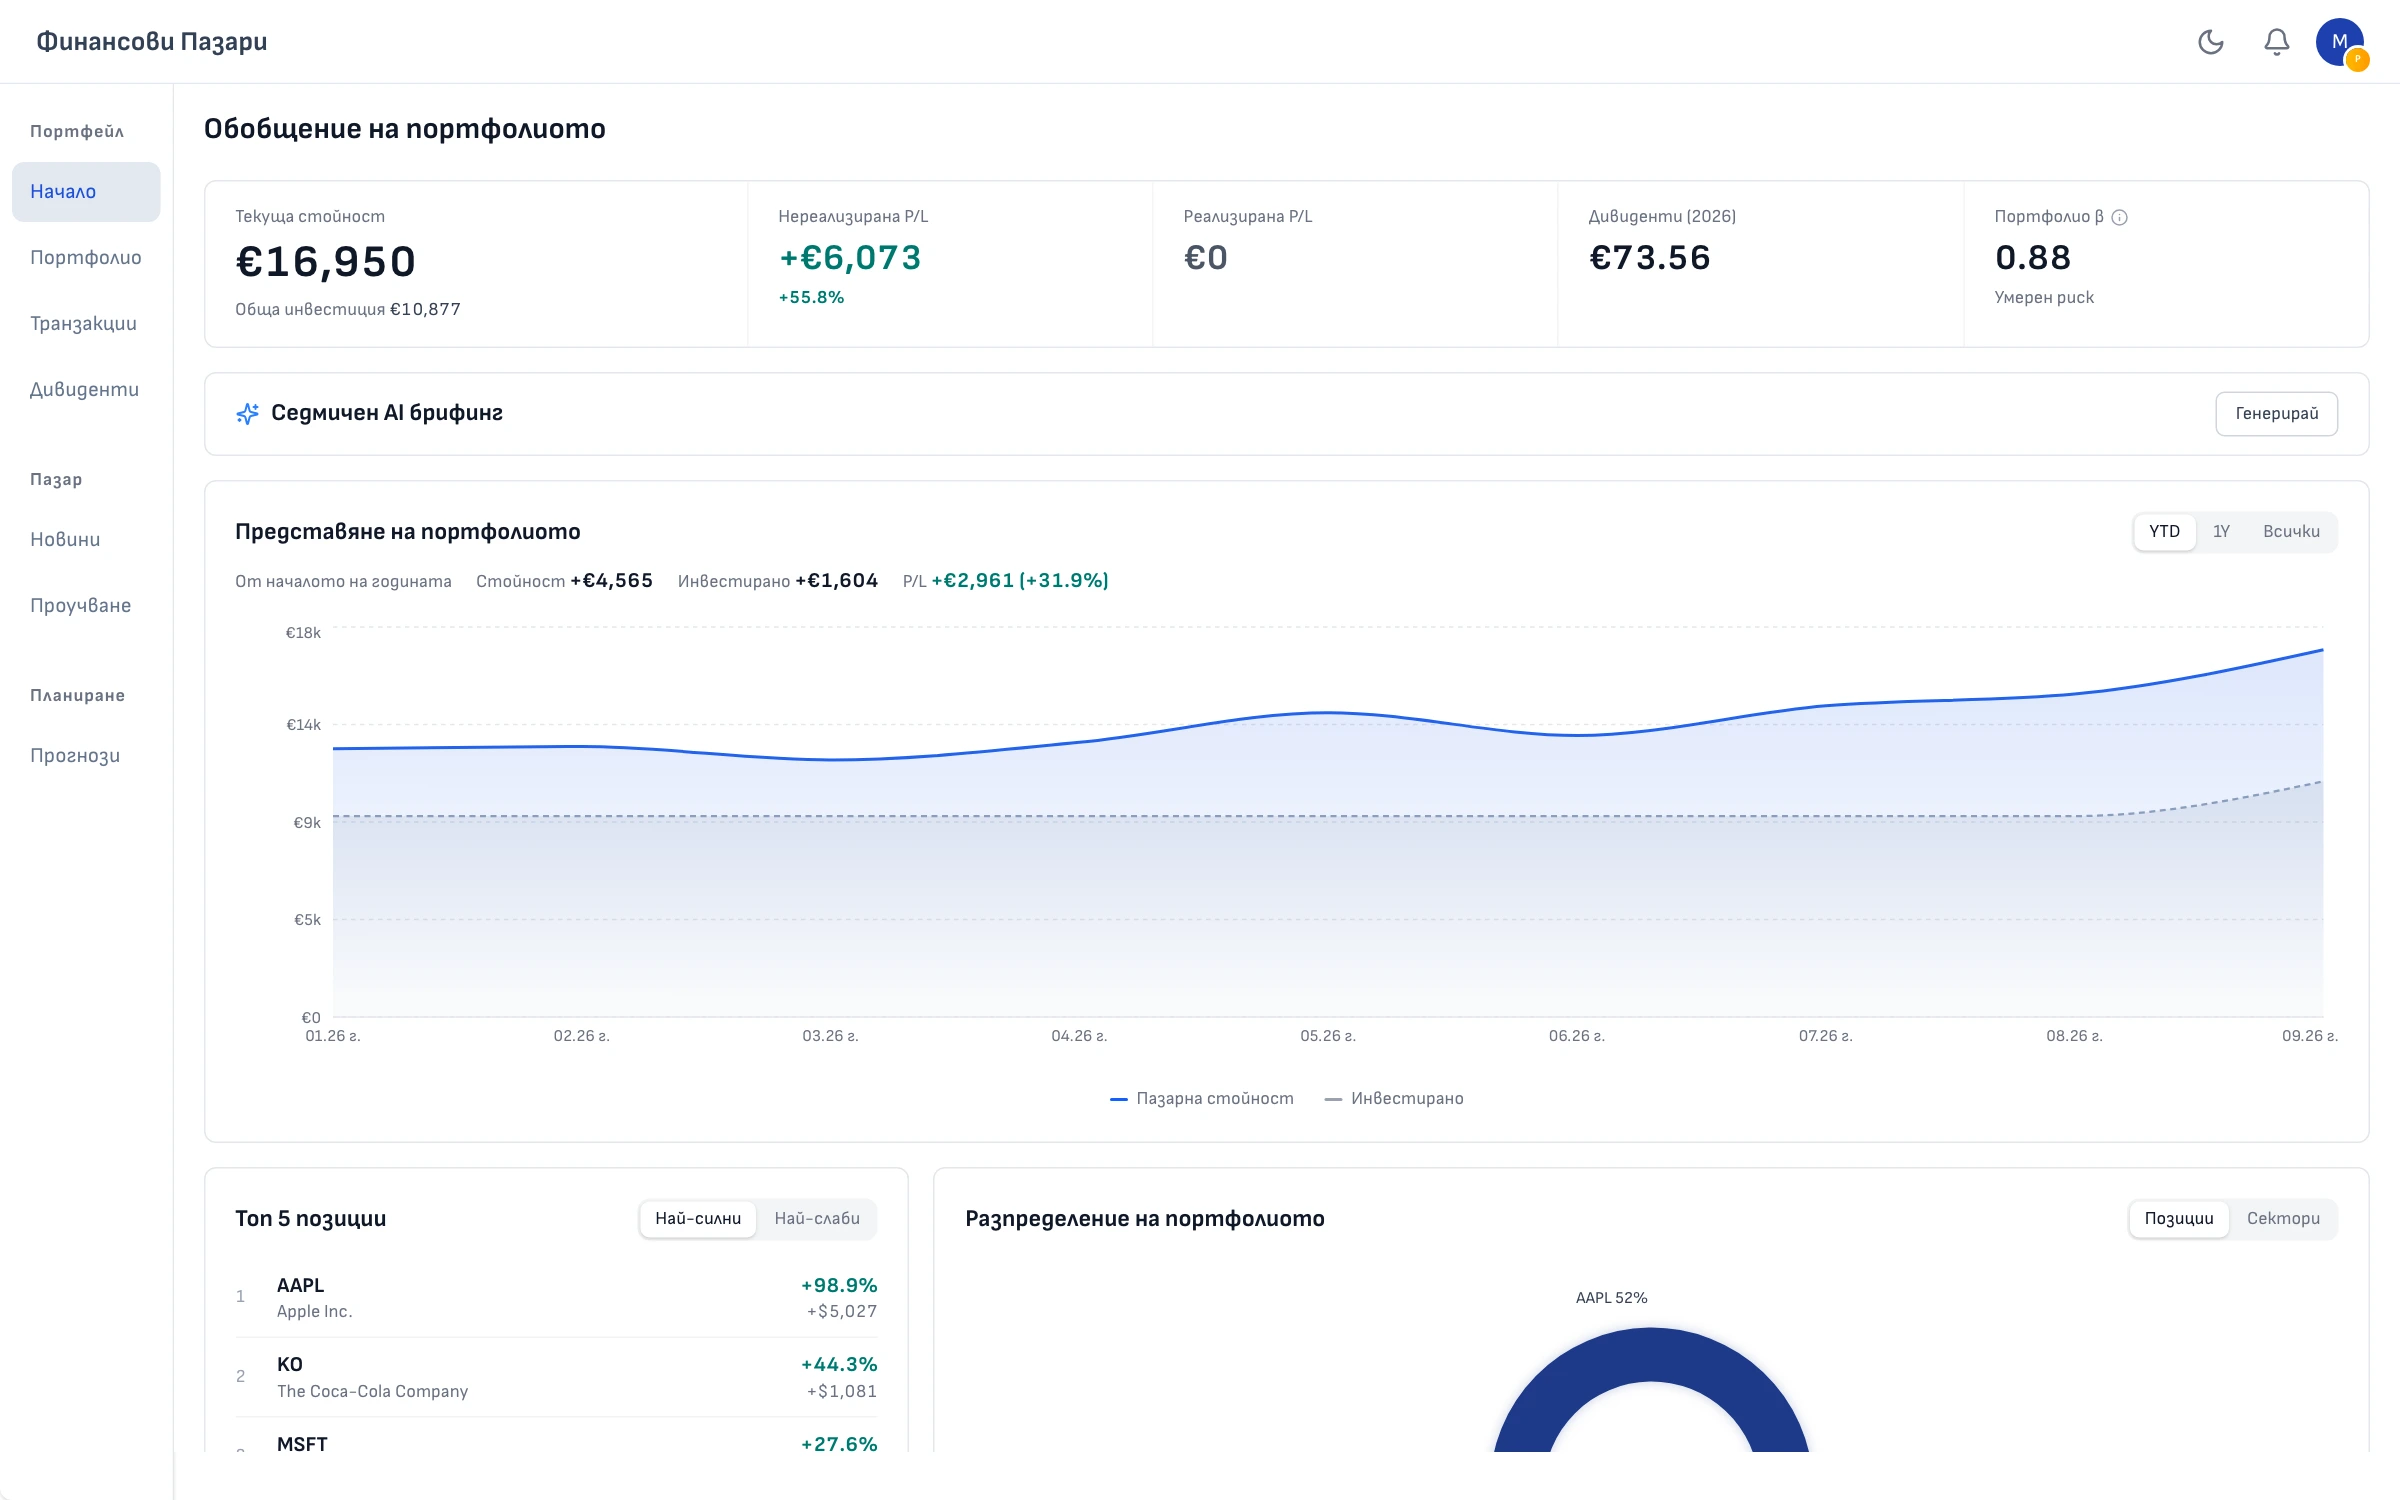The width and height of the screenshot is (2400, 1500).
Task: Open Дивиденти in the sidebar
Action: 86,389
